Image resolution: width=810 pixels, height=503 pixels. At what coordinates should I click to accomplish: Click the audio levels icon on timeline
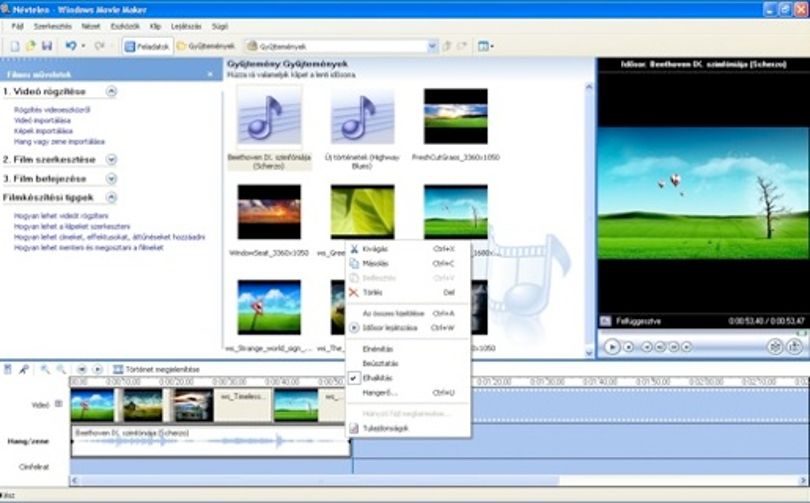(8, 369)
